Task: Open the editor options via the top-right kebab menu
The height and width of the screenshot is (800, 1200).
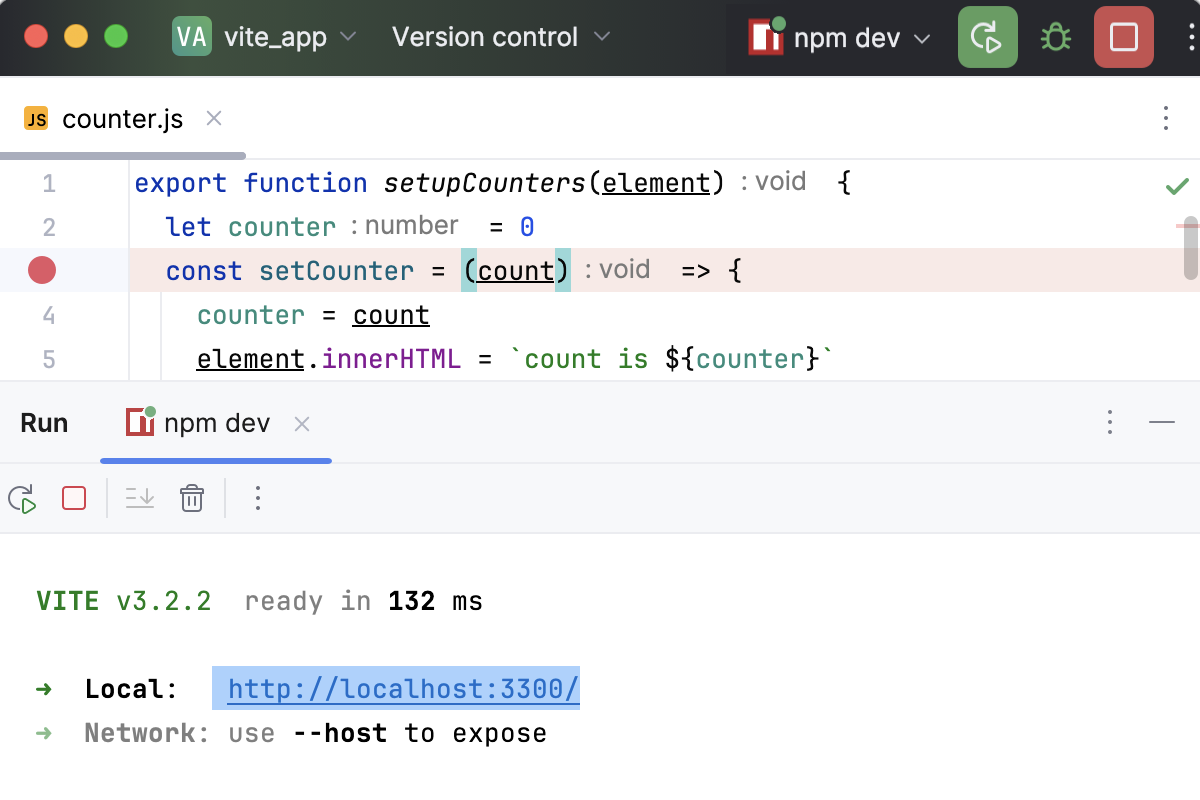Action: tap(1166, 118)
